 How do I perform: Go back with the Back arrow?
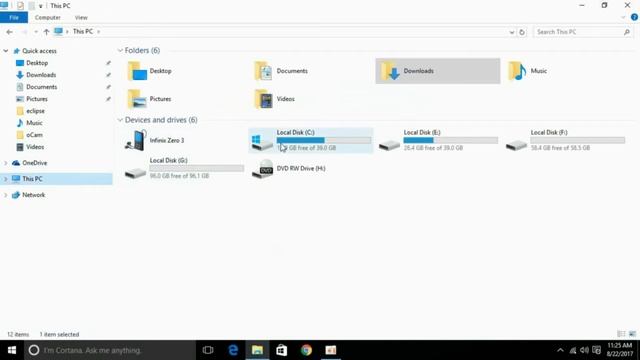coord(9,32)
